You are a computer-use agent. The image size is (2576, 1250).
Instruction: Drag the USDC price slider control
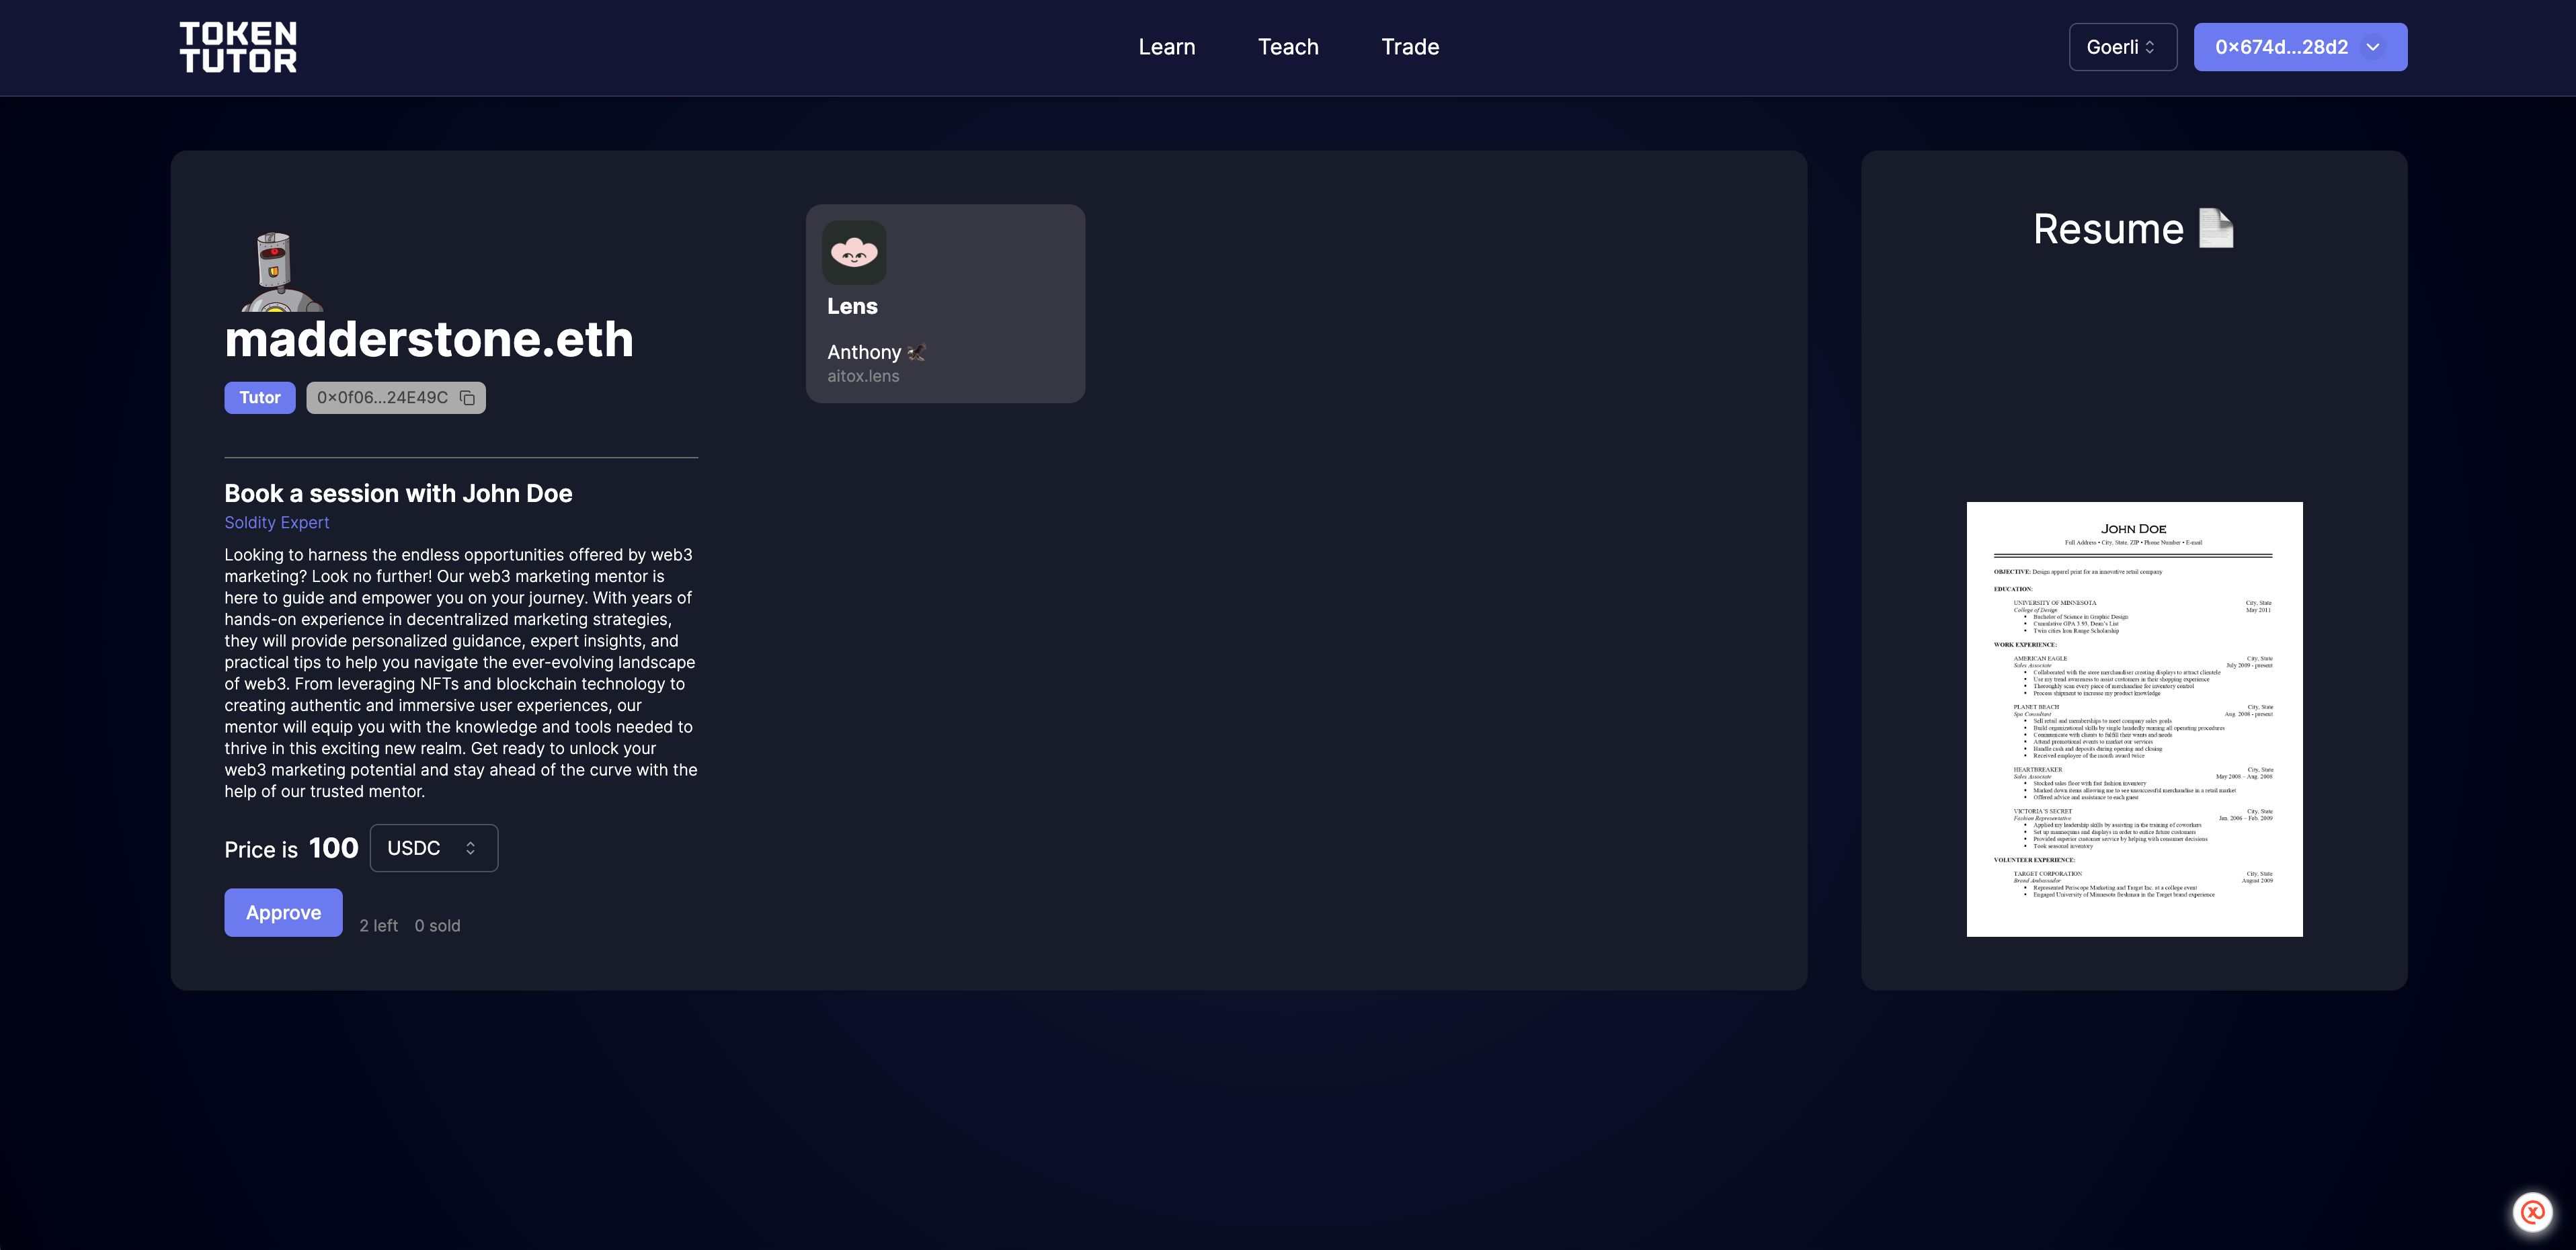(x=470, y=847)
